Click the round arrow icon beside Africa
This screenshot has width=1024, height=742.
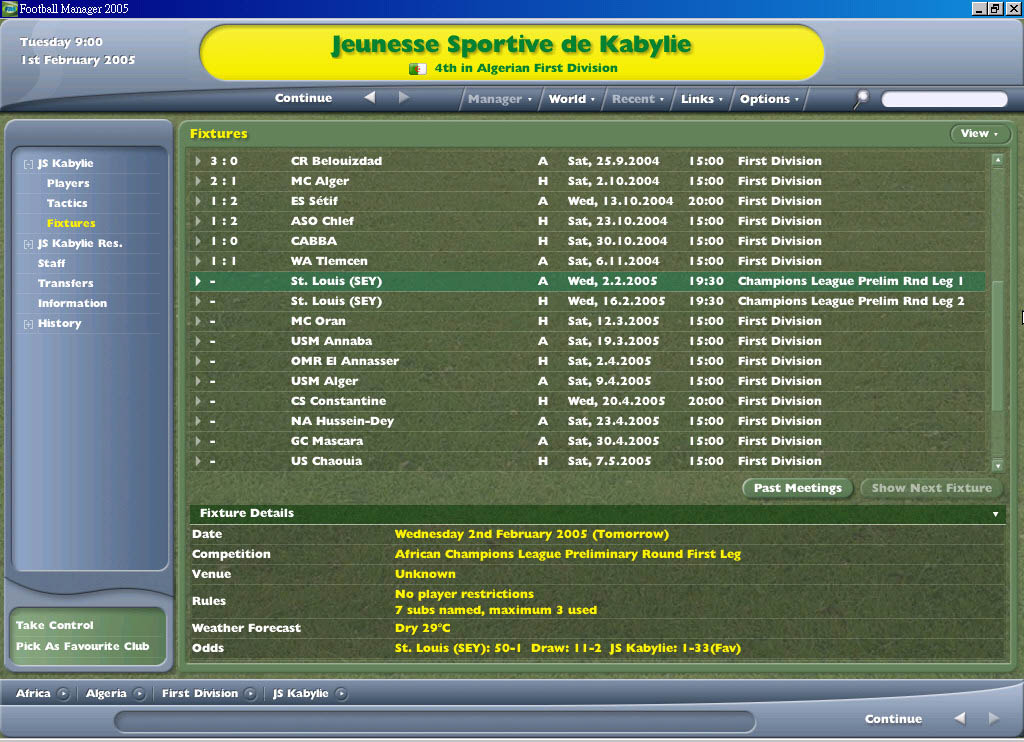tap(64, 694)
